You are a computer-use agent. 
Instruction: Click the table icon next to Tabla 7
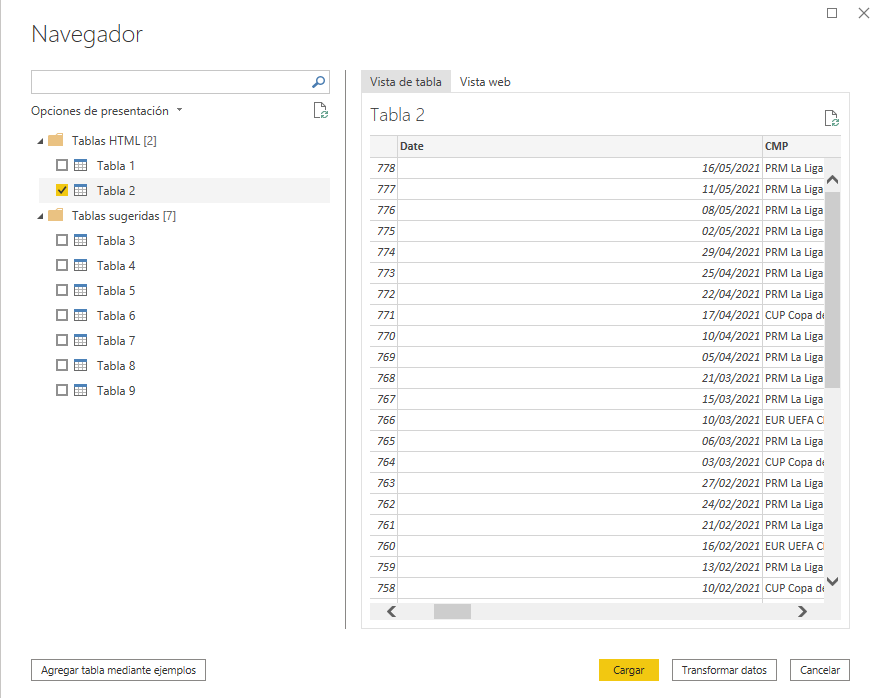(x=81, y=340)
